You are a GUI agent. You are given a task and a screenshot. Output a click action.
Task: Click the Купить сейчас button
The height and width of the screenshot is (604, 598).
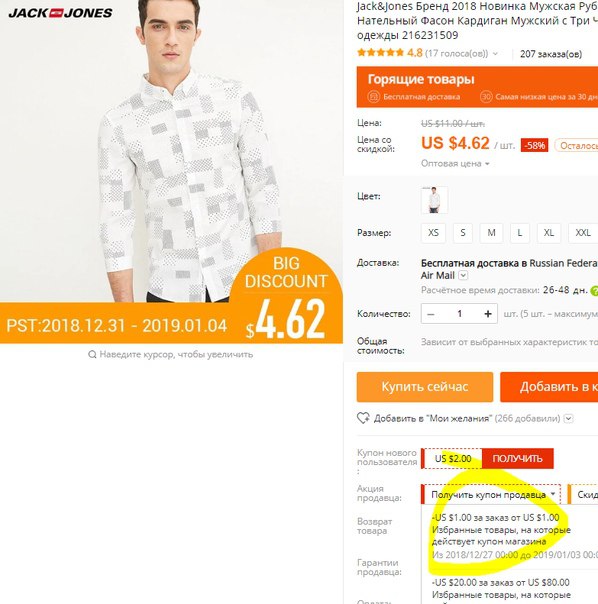(x=425, y=387)
